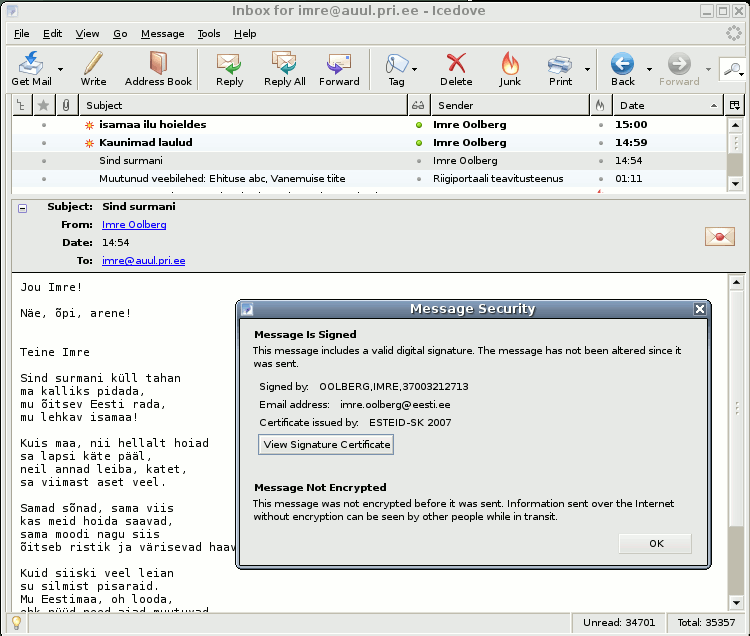Viewport: 750px width, 636px height.
Task: Toggle read dot for Sind surmani
Action: [x=419, y=161]
